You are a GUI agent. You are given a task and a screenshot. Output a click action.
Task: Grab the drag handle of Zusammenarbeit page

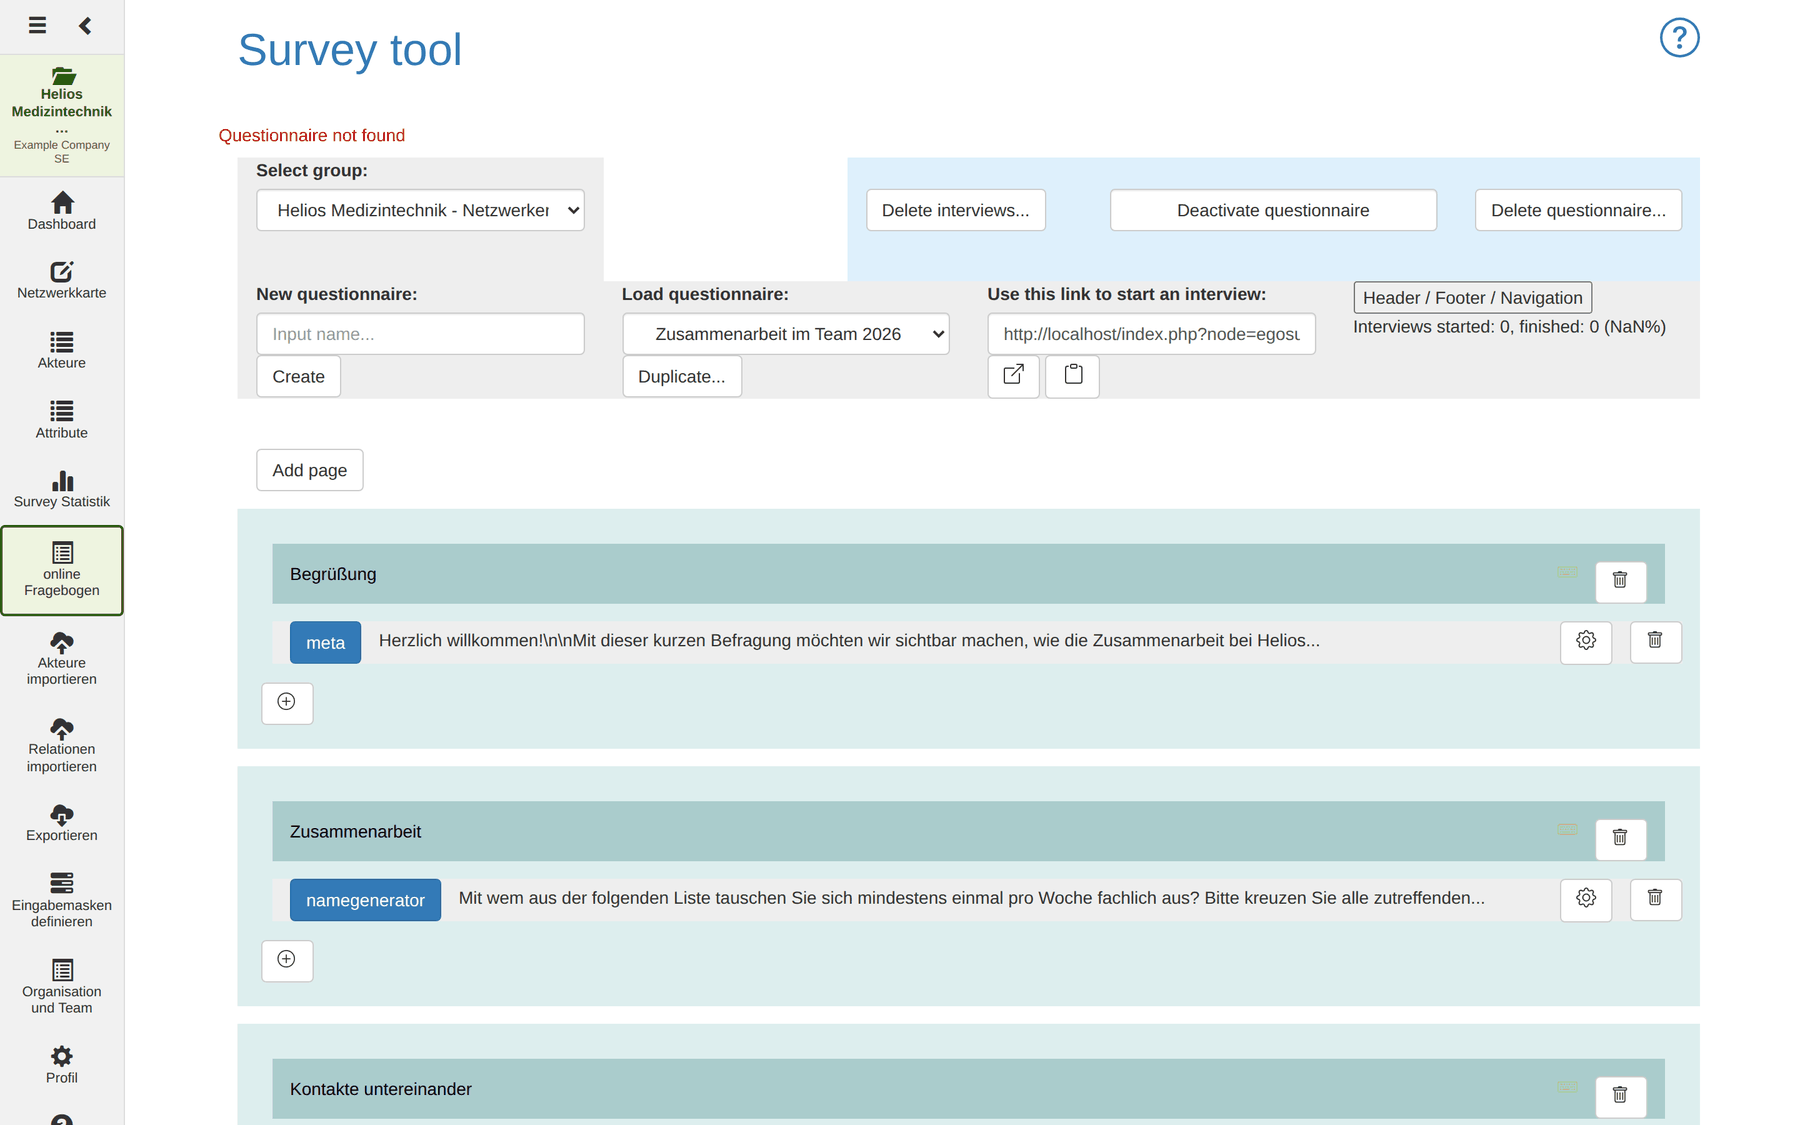pos(1567,830)
